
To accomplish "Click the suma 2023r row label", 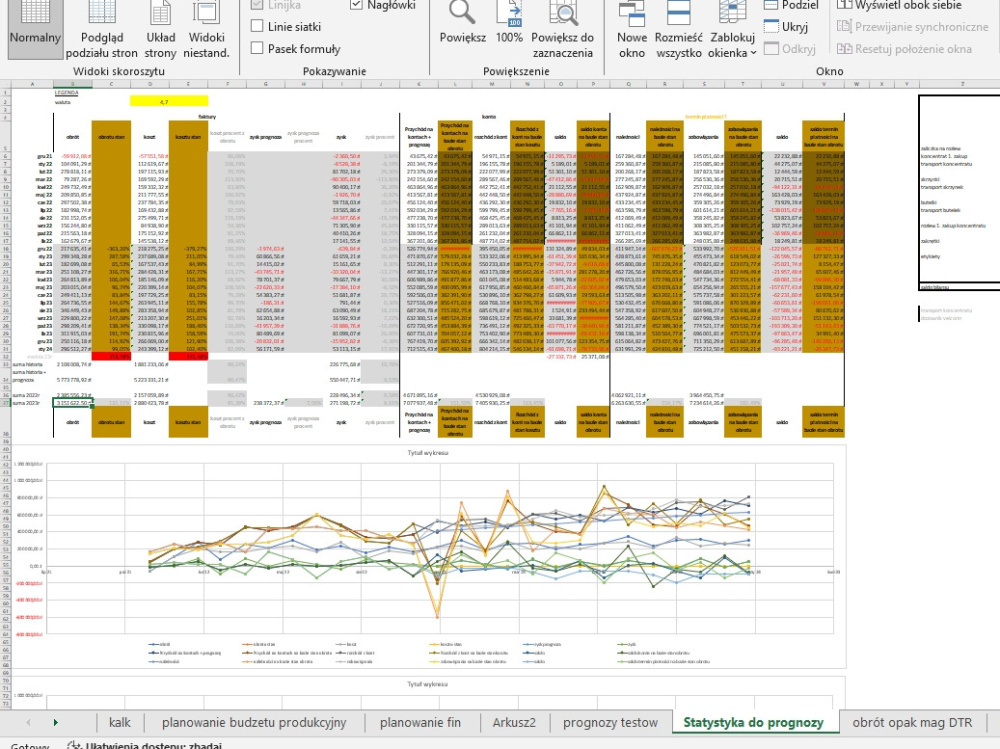I will [26, 403].
